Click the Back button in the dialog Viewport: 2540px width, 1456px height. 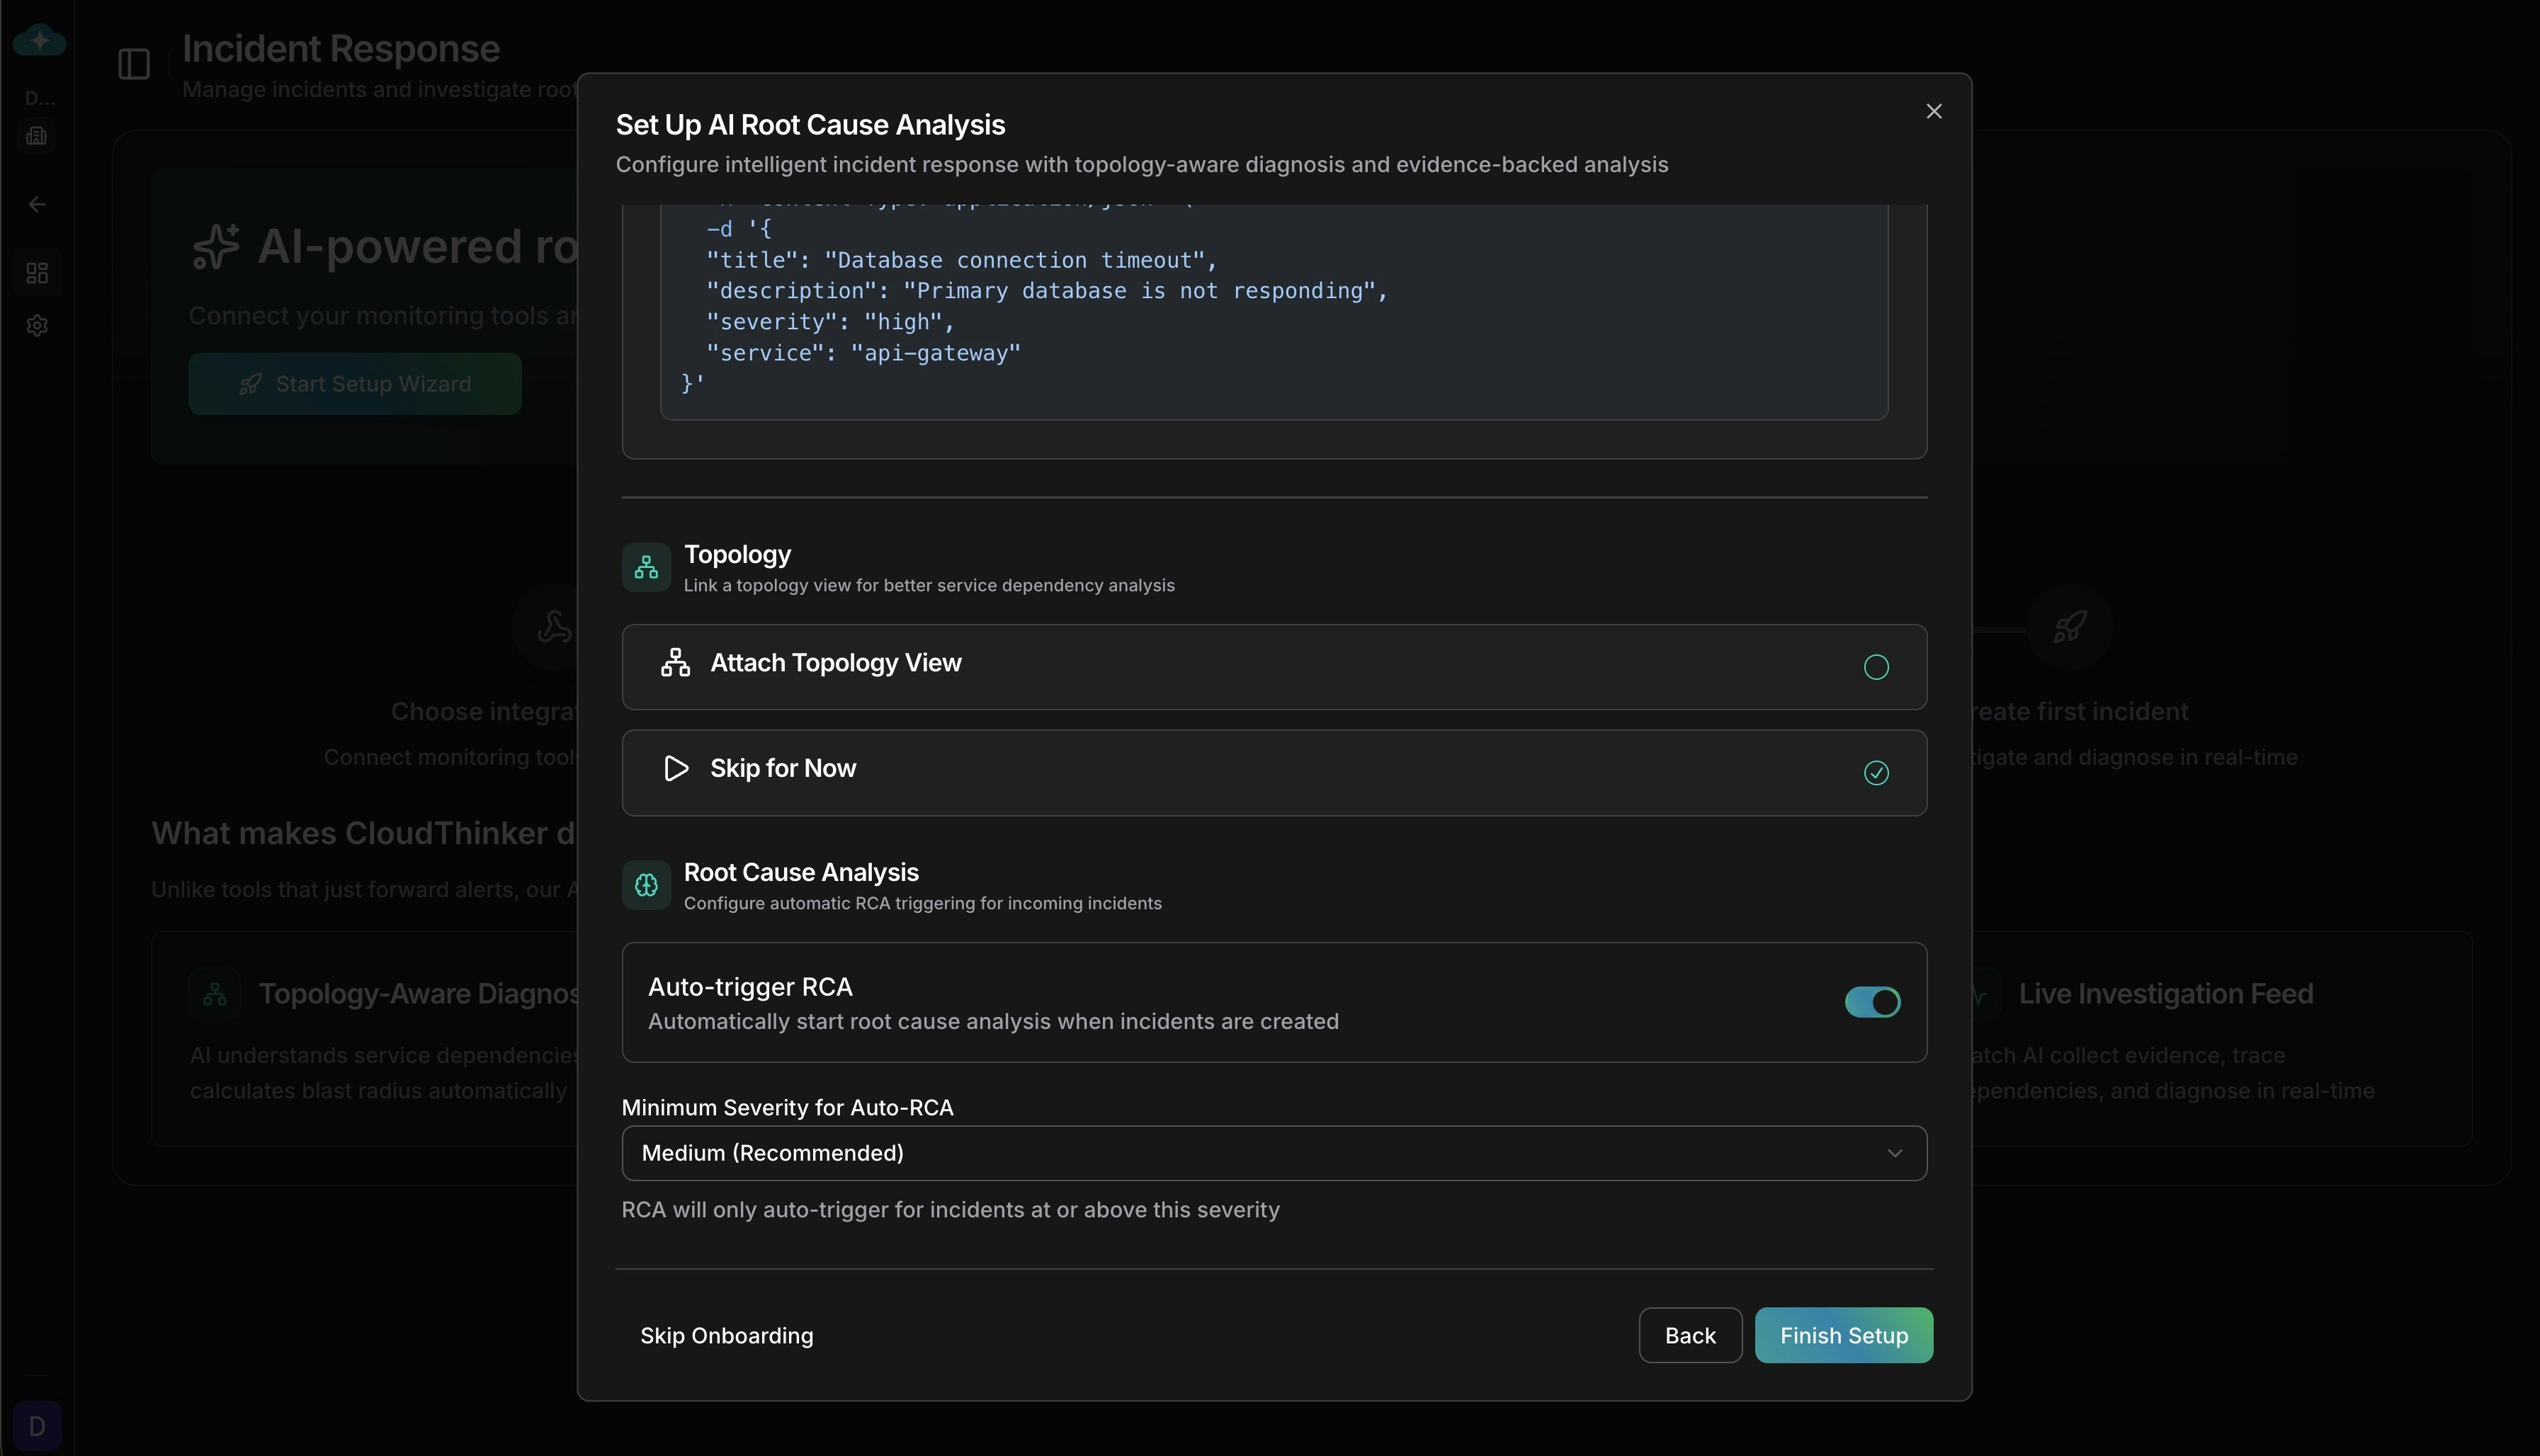pos(1689,1335)
